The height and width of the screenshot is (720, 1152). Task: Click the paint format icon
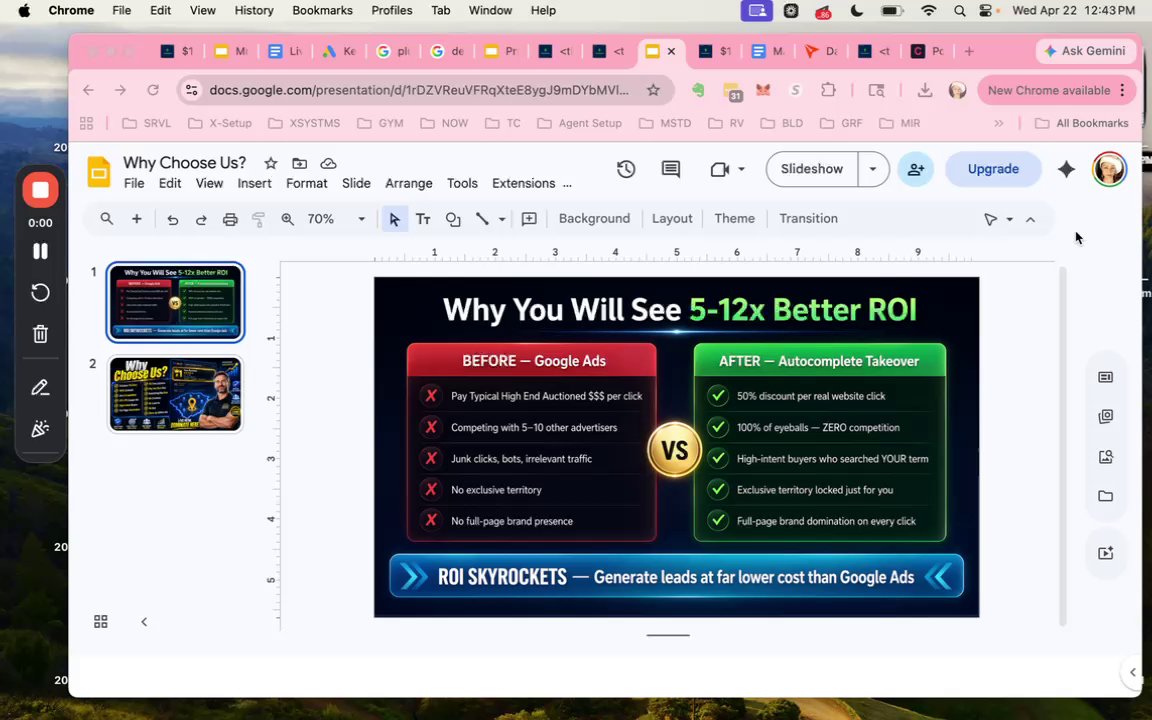pos(259,219)
